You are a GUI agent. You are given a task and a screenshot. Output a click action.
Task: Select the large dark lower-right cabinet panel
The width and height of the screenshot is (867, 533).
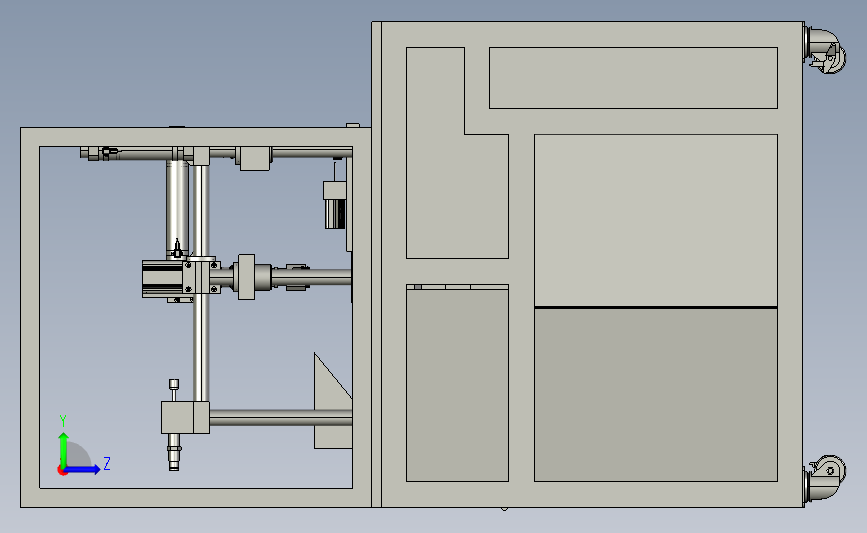point(656,394)
